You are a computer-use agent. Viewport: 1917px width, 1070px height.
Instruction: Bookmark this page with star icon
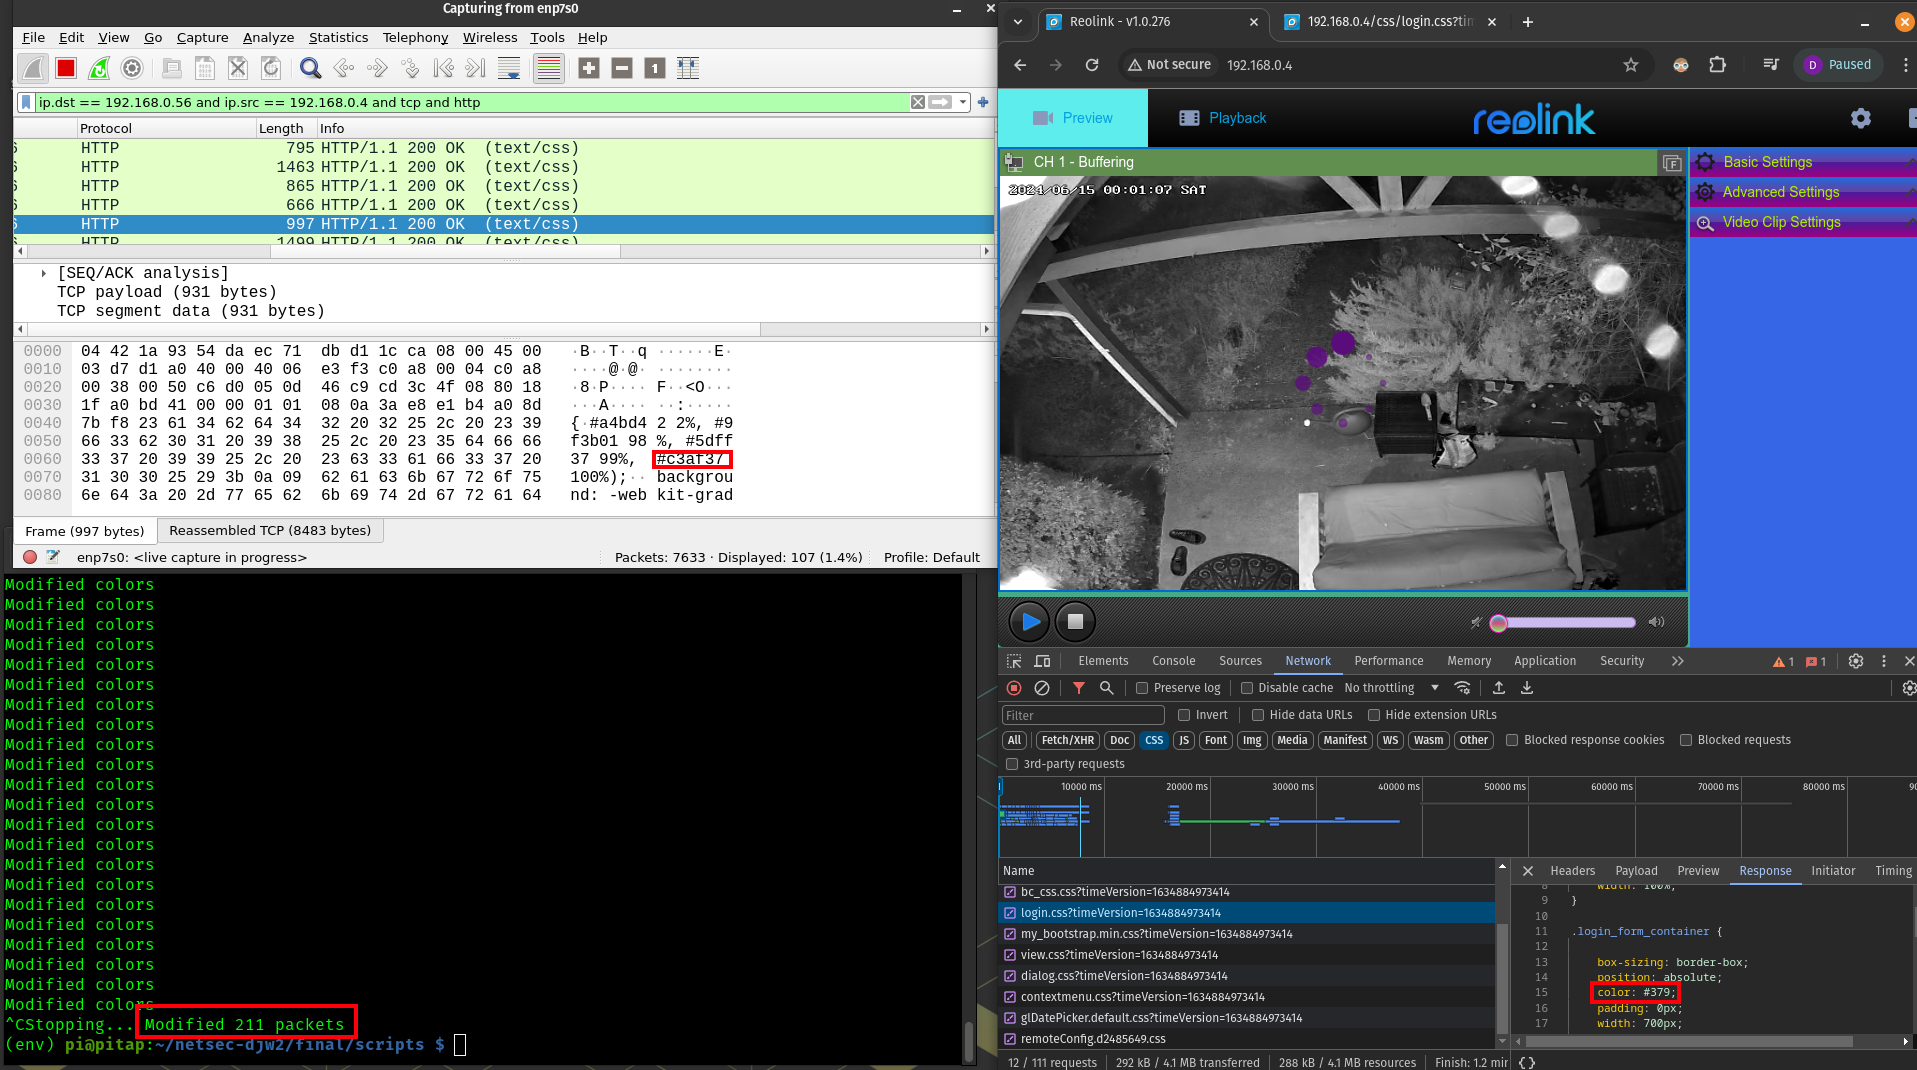coord(1631,65)
